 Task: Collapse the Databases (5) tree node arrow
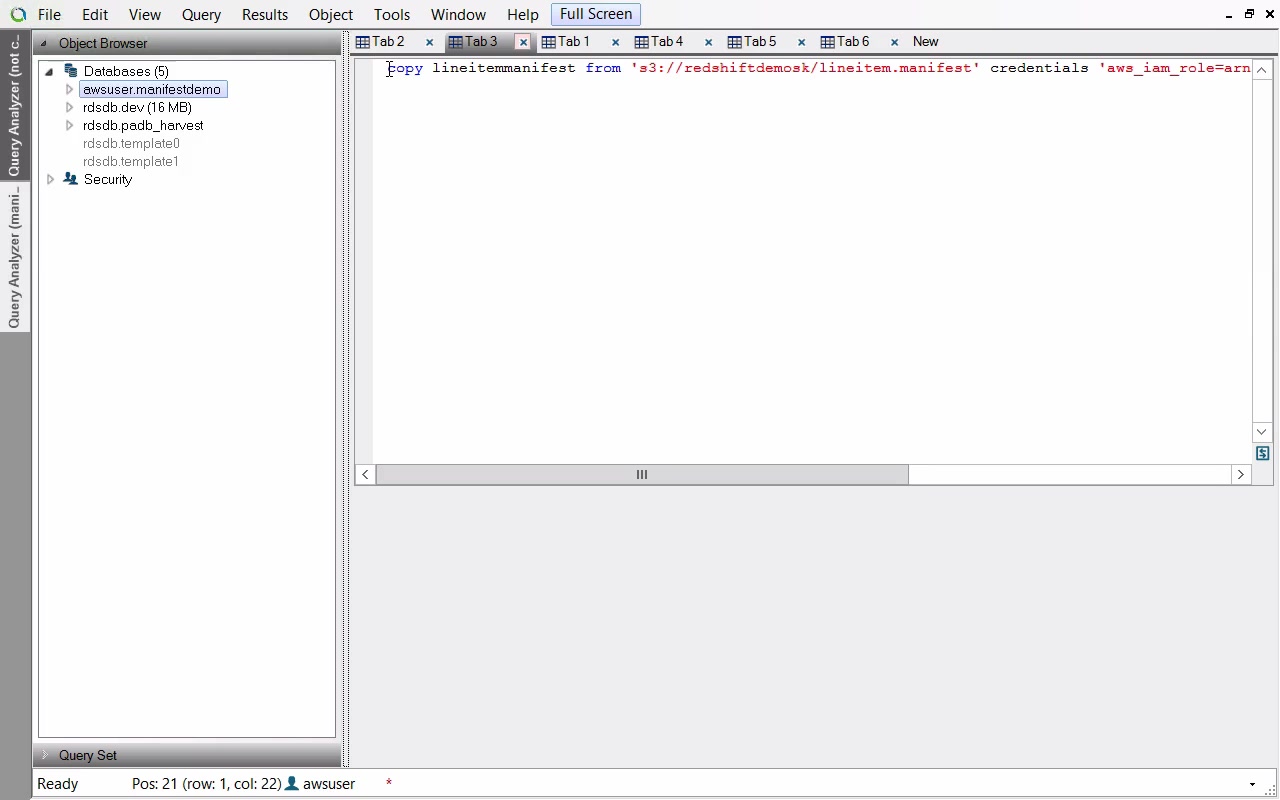(49, 72)
